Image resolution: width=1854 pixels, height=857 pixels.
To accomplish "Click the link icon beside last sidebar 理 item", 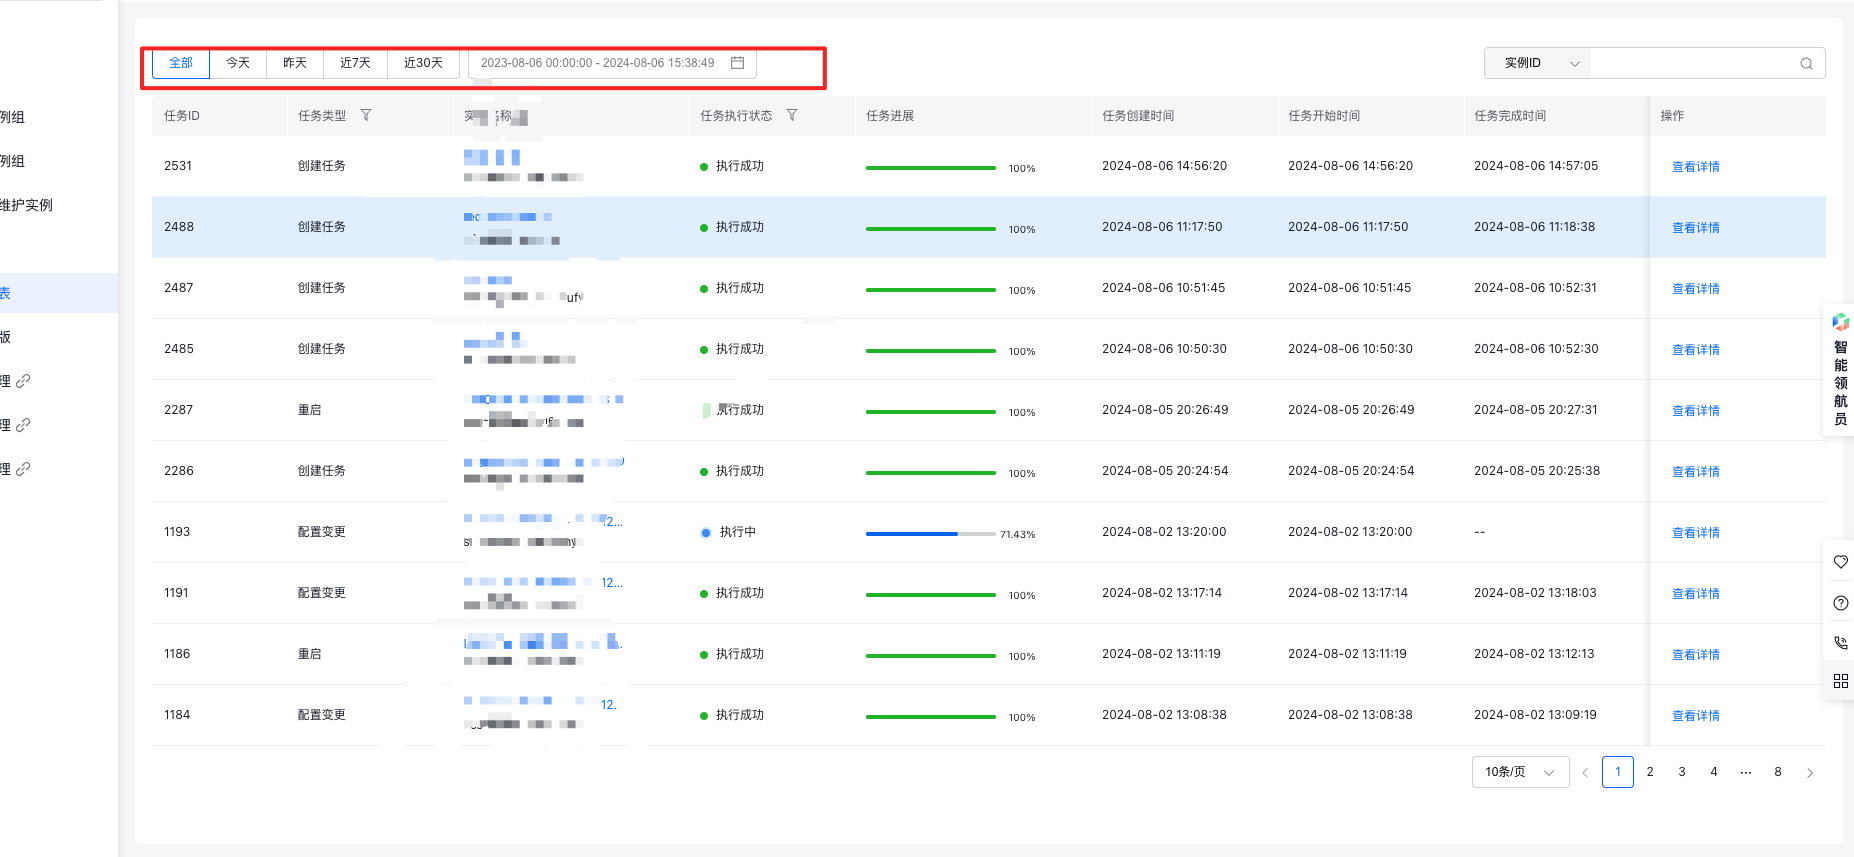I will click(23, 469).
